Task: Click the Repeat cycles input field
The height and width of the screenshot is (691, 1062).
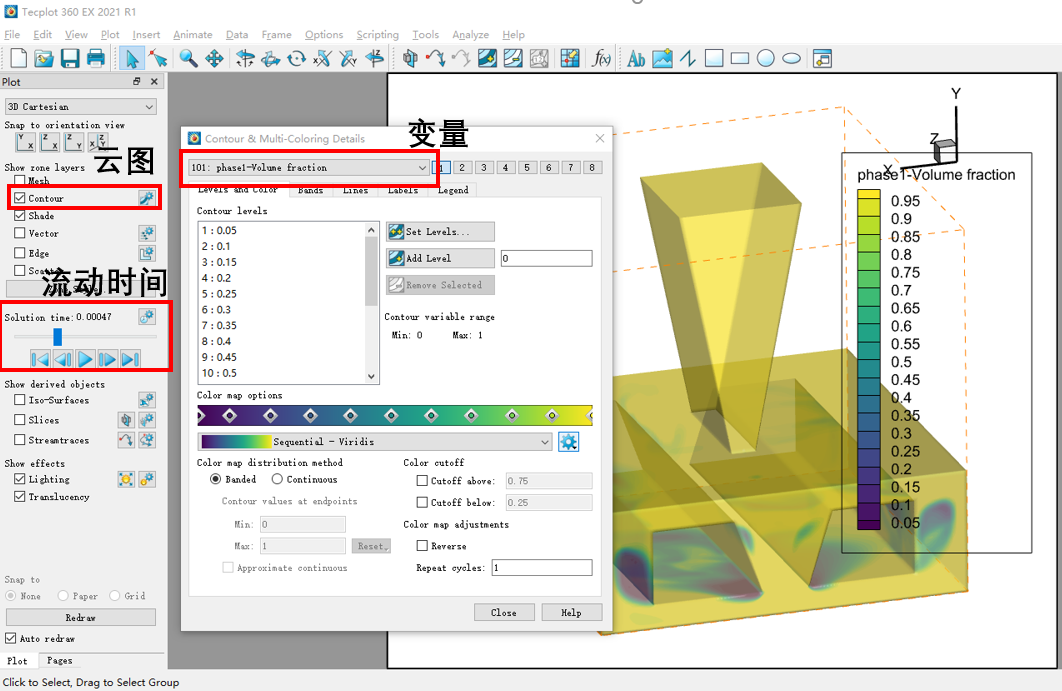Action: tap(542, 568)
